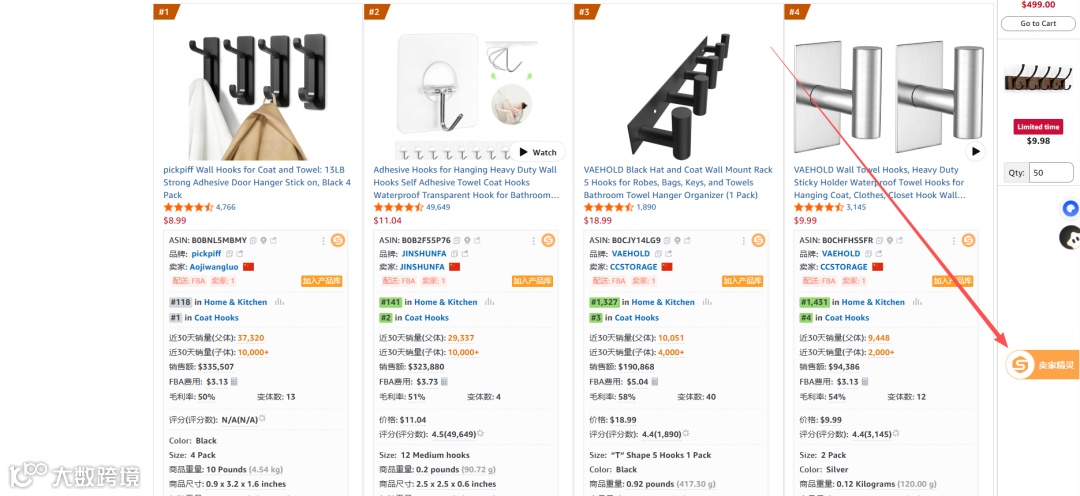Open the three-dot menu in JINSHUNFA card
The width and height of the screenshot is (1080, 496).
(533, 240)
